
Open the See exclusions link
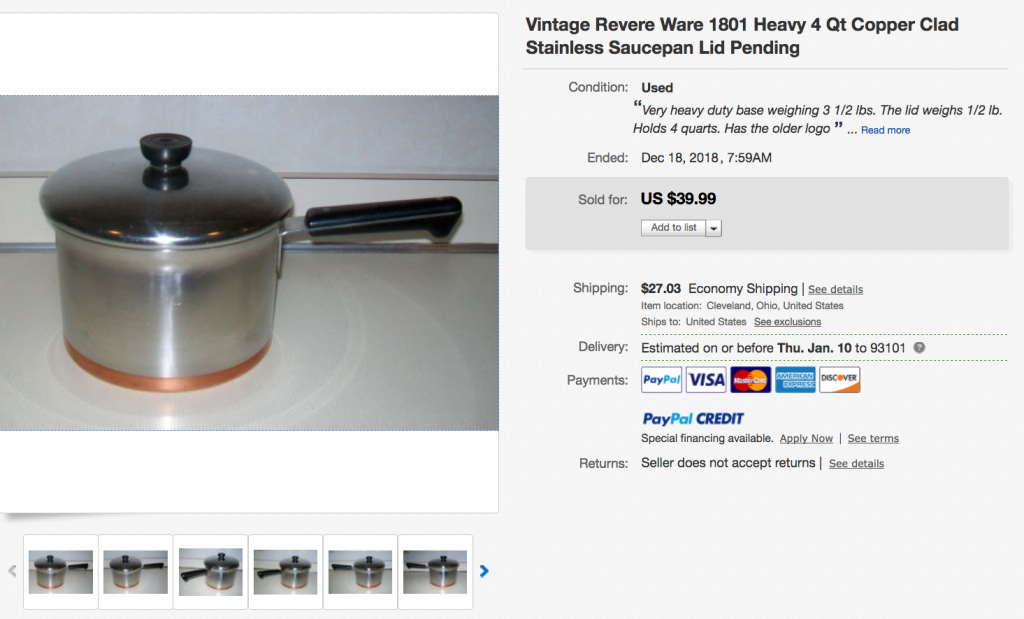click(787, 322)
